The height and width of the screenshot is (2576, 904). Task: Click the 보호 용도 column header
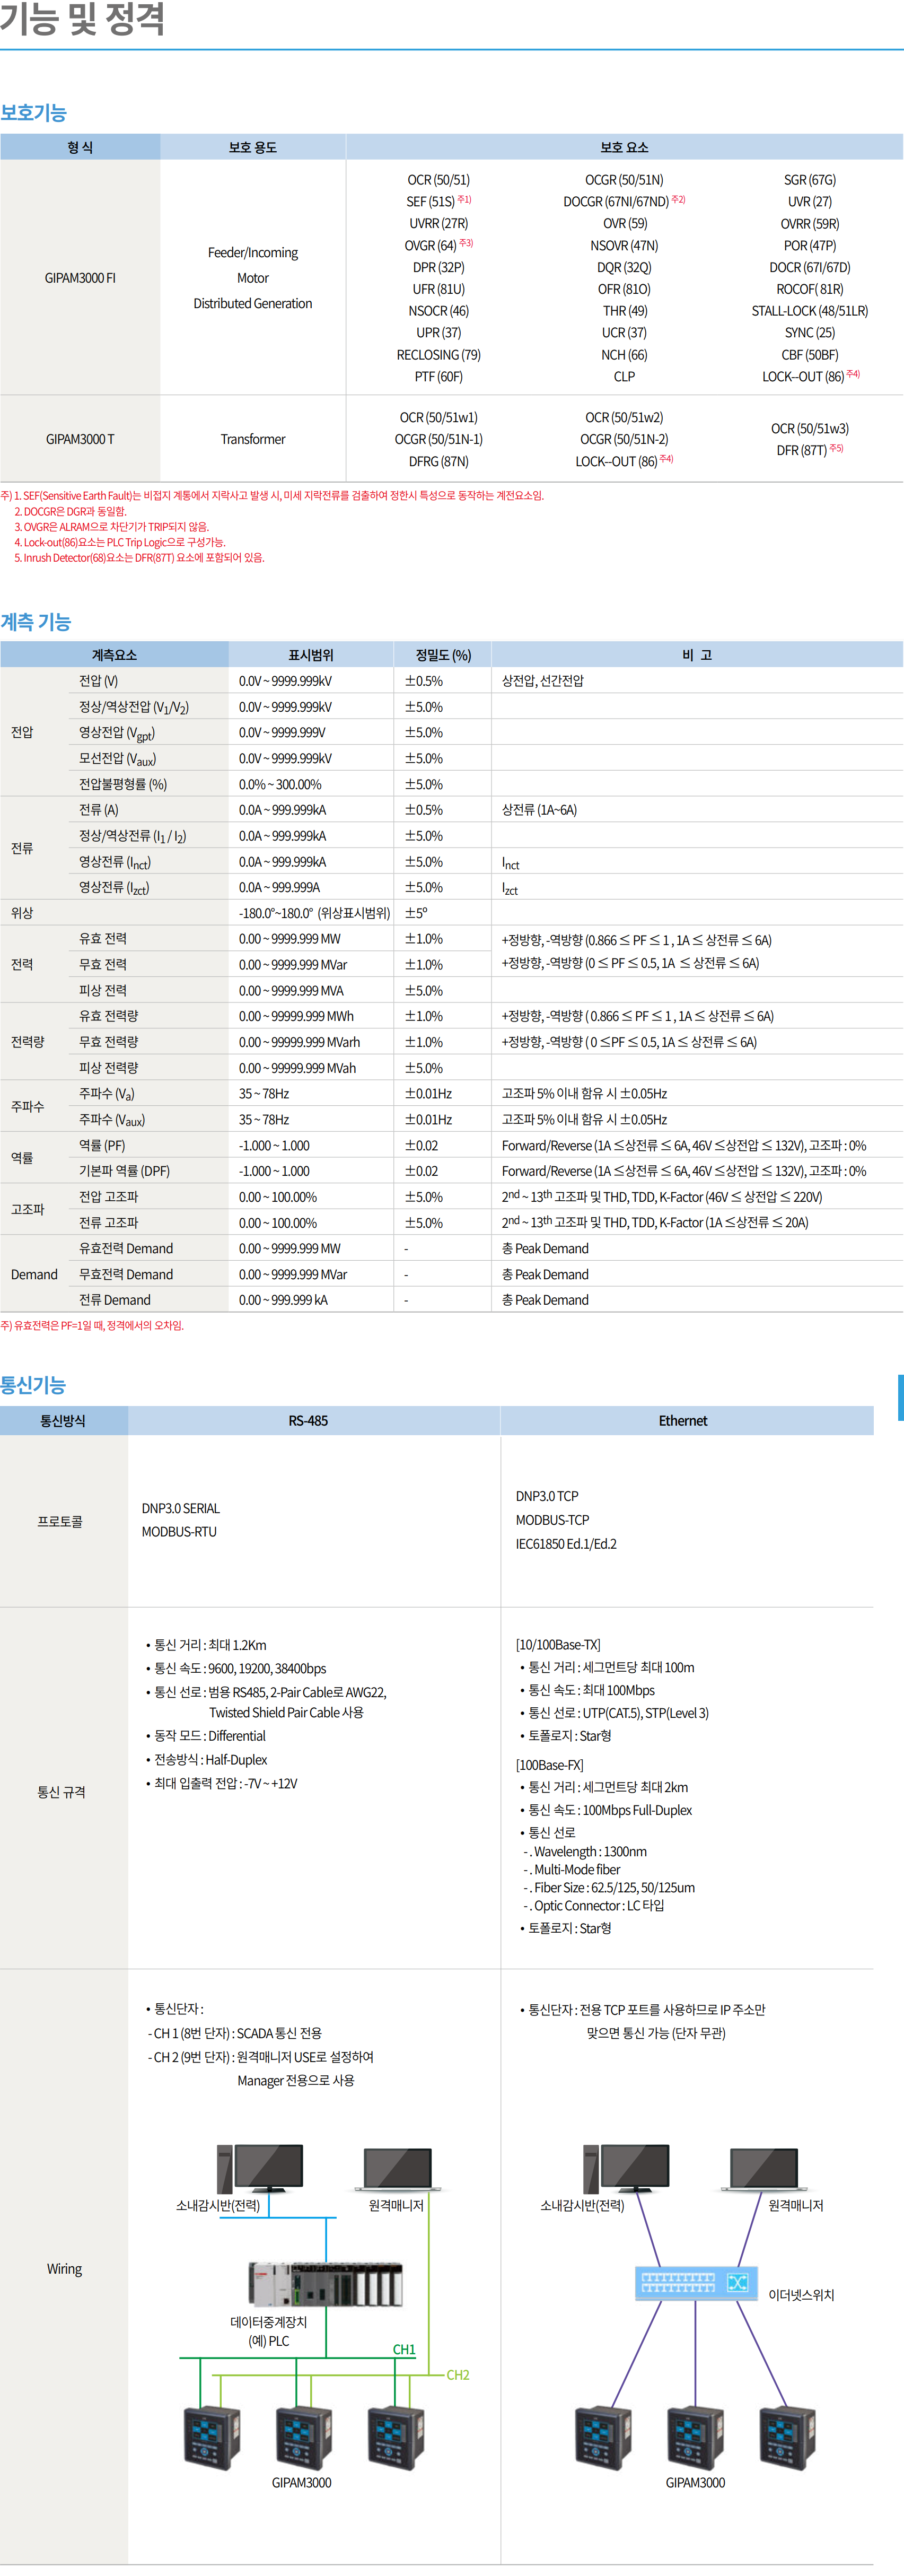pos(253,147)
